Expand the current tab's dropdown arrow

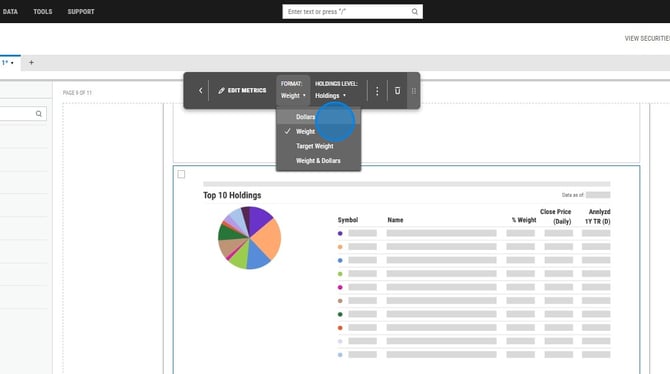(x=12, y=63)
